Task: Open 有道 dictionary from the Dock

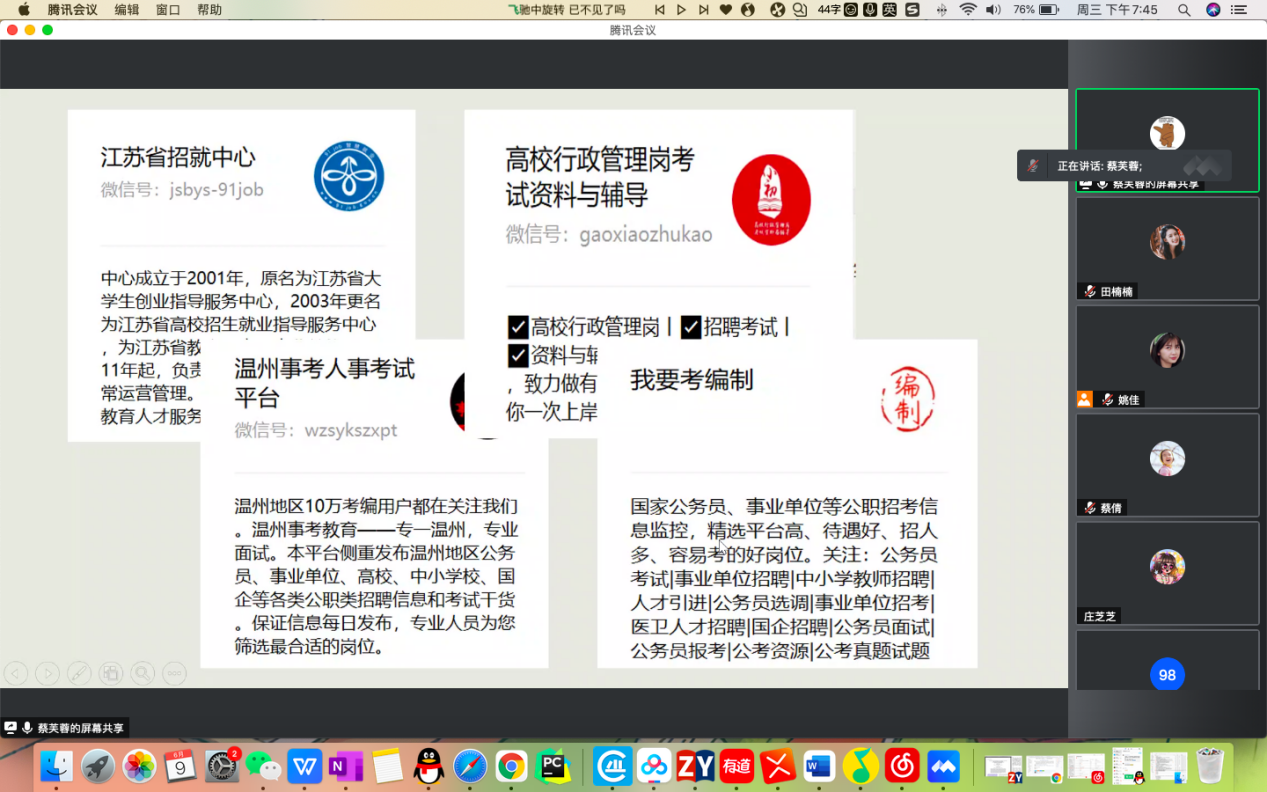Action: 737,766
